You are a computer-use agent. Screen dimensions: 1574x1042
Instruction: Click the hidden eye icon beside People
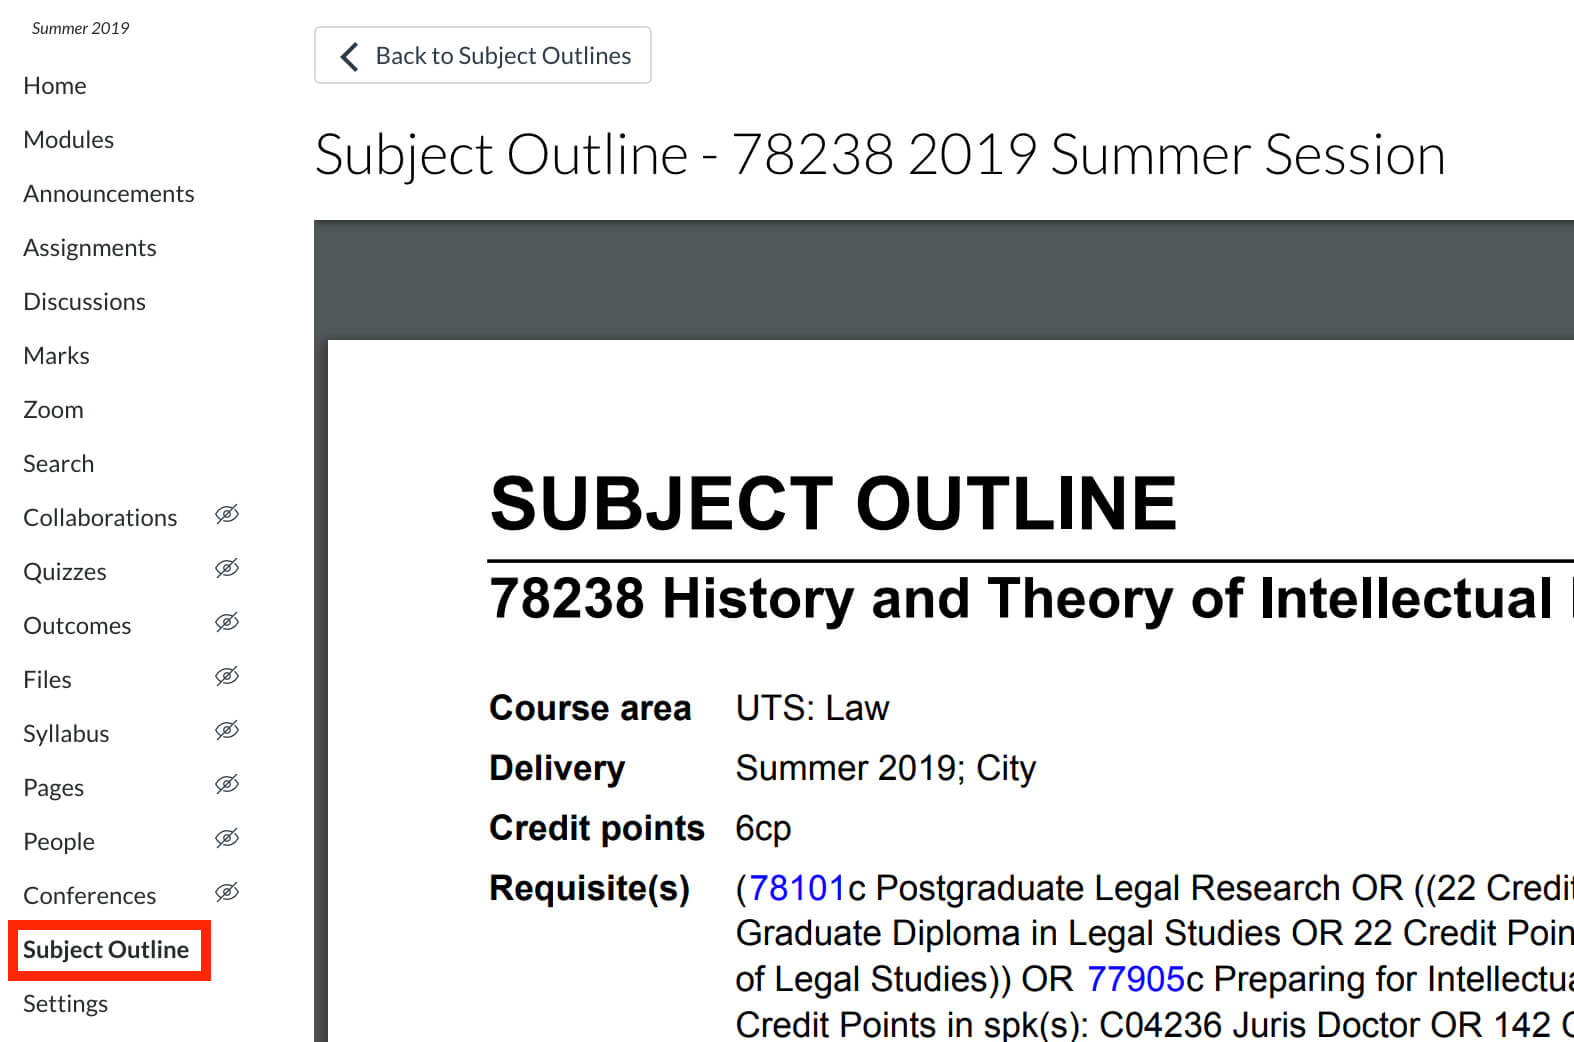227,839
